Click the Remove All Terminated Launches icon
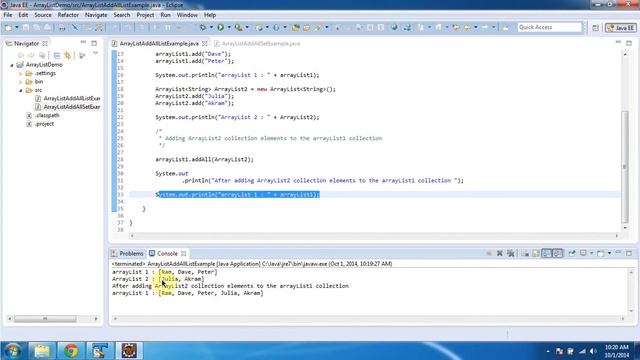 (x=510, y=253)
